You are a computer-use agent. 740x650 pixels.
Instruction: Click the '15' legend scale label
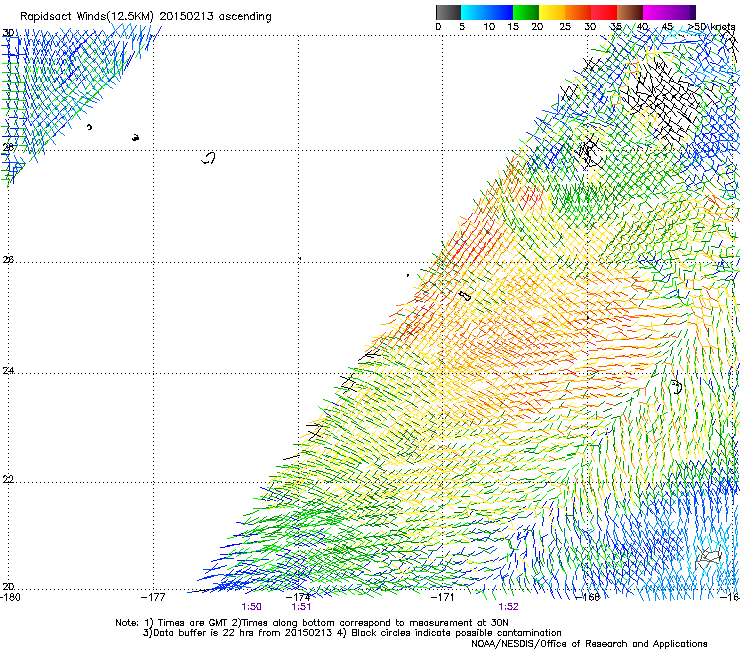pos(513,27)
